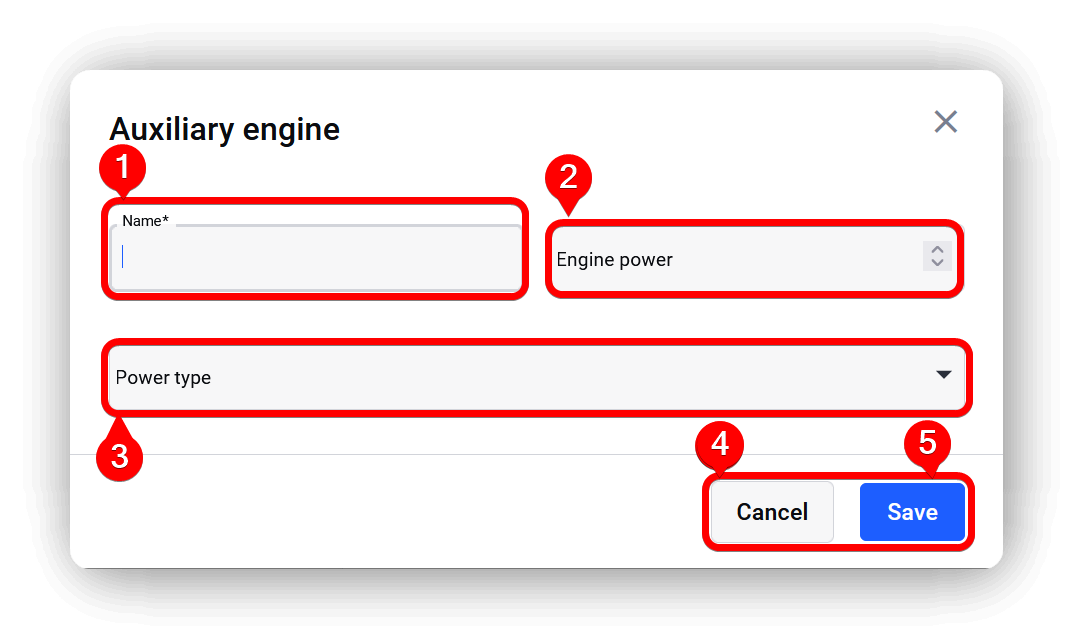
Task: Focus the Name text input field
Action: click(316, 256)
